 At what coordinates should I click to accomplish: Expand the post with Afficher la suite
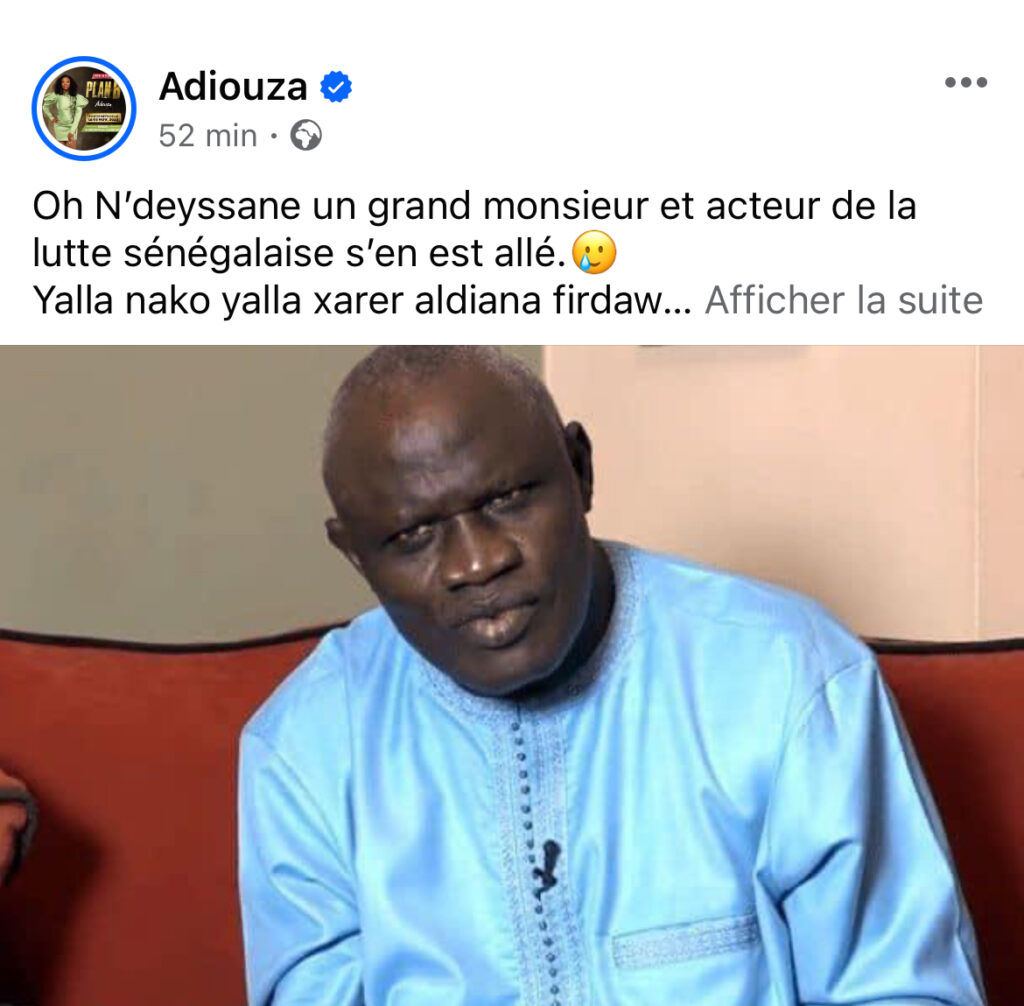coord(844,300)
